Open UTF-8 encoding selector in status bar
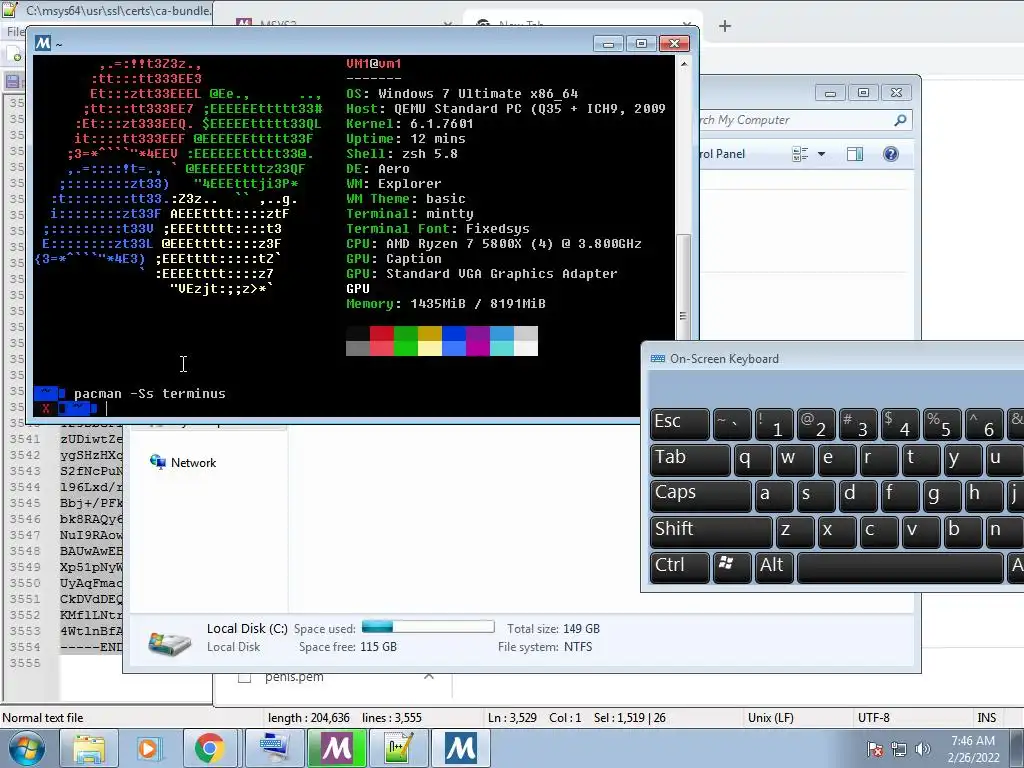1024x768 pixels. pyautogui.click(x=874, y=718)
